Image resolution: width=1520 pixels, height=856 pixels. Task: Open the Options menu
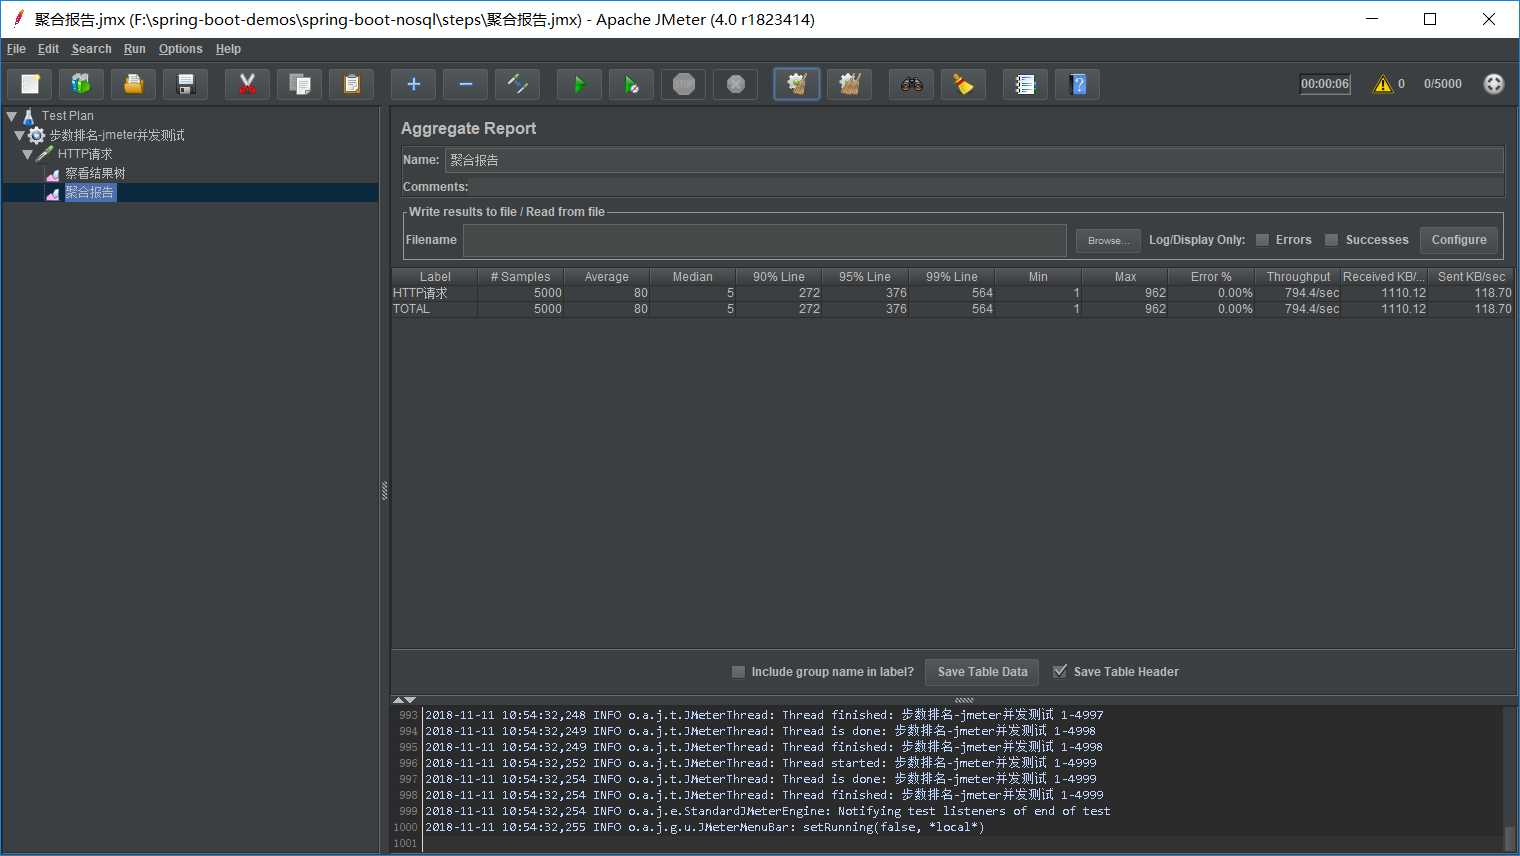point(180,49)
